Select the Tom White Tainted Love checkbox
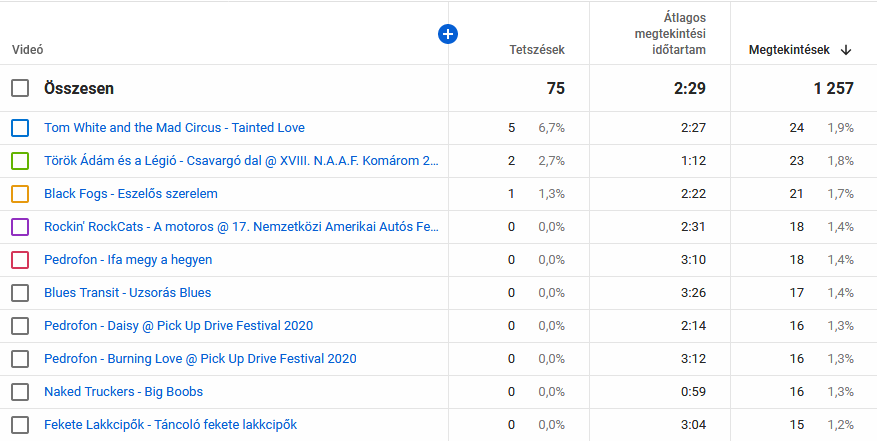Viewport: 877px width, 441px height. (x=20, y=128)
